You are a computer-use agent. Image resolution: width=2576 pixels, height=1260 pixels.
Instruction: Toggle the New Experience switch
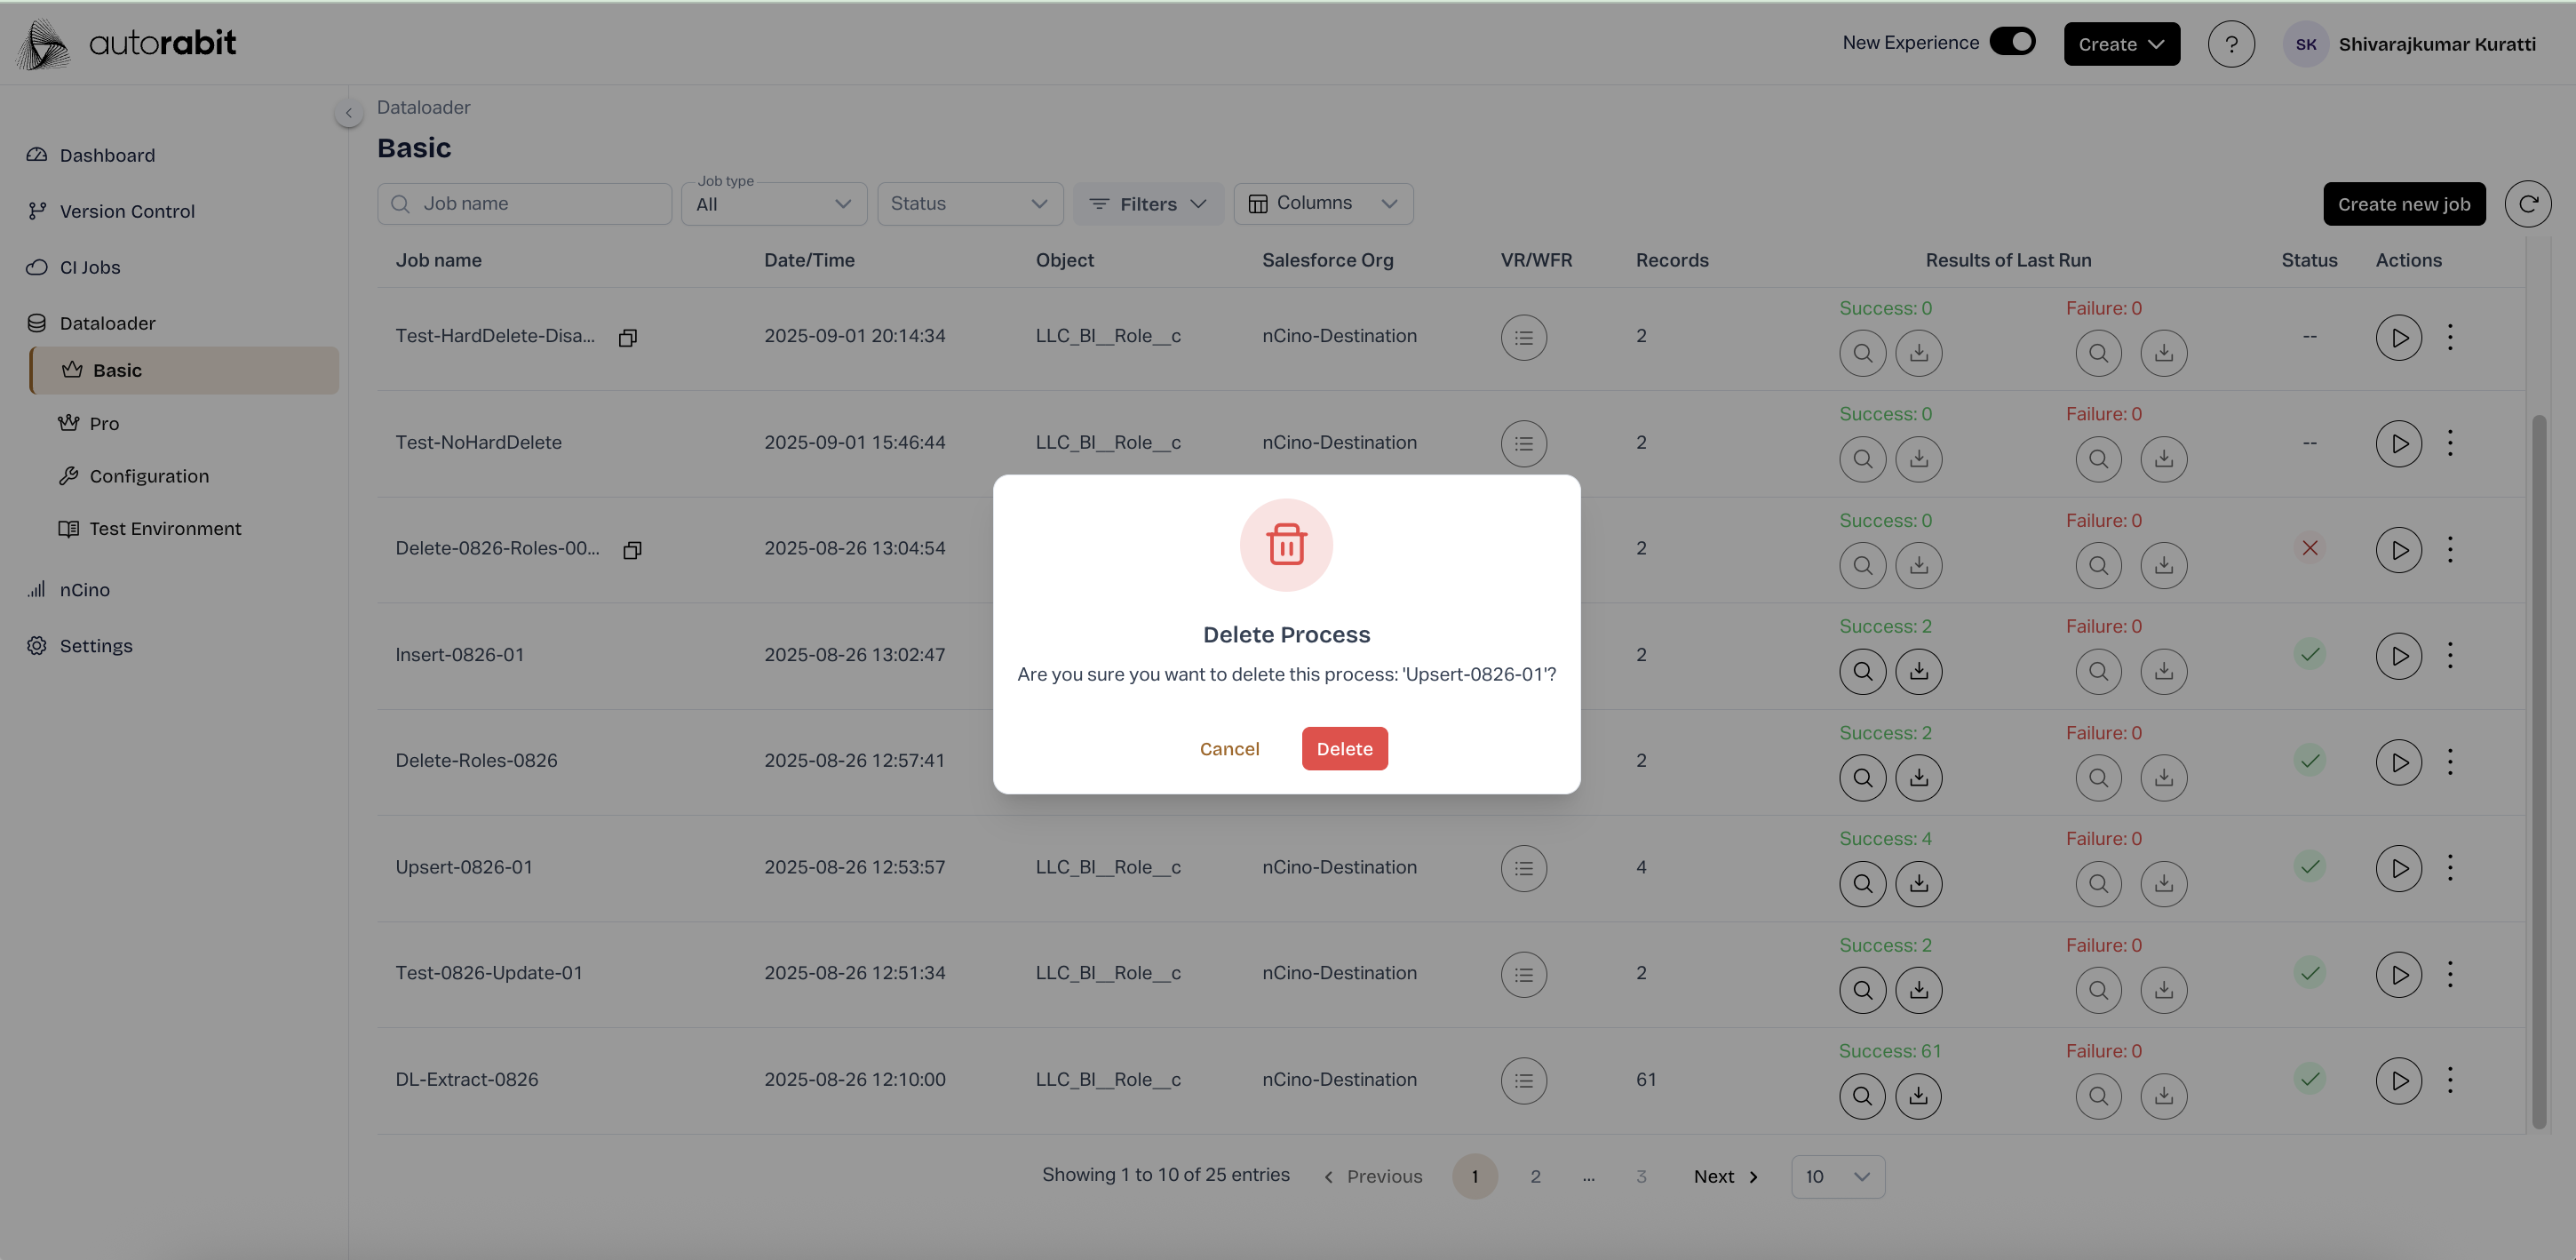tap(2012, 42)
